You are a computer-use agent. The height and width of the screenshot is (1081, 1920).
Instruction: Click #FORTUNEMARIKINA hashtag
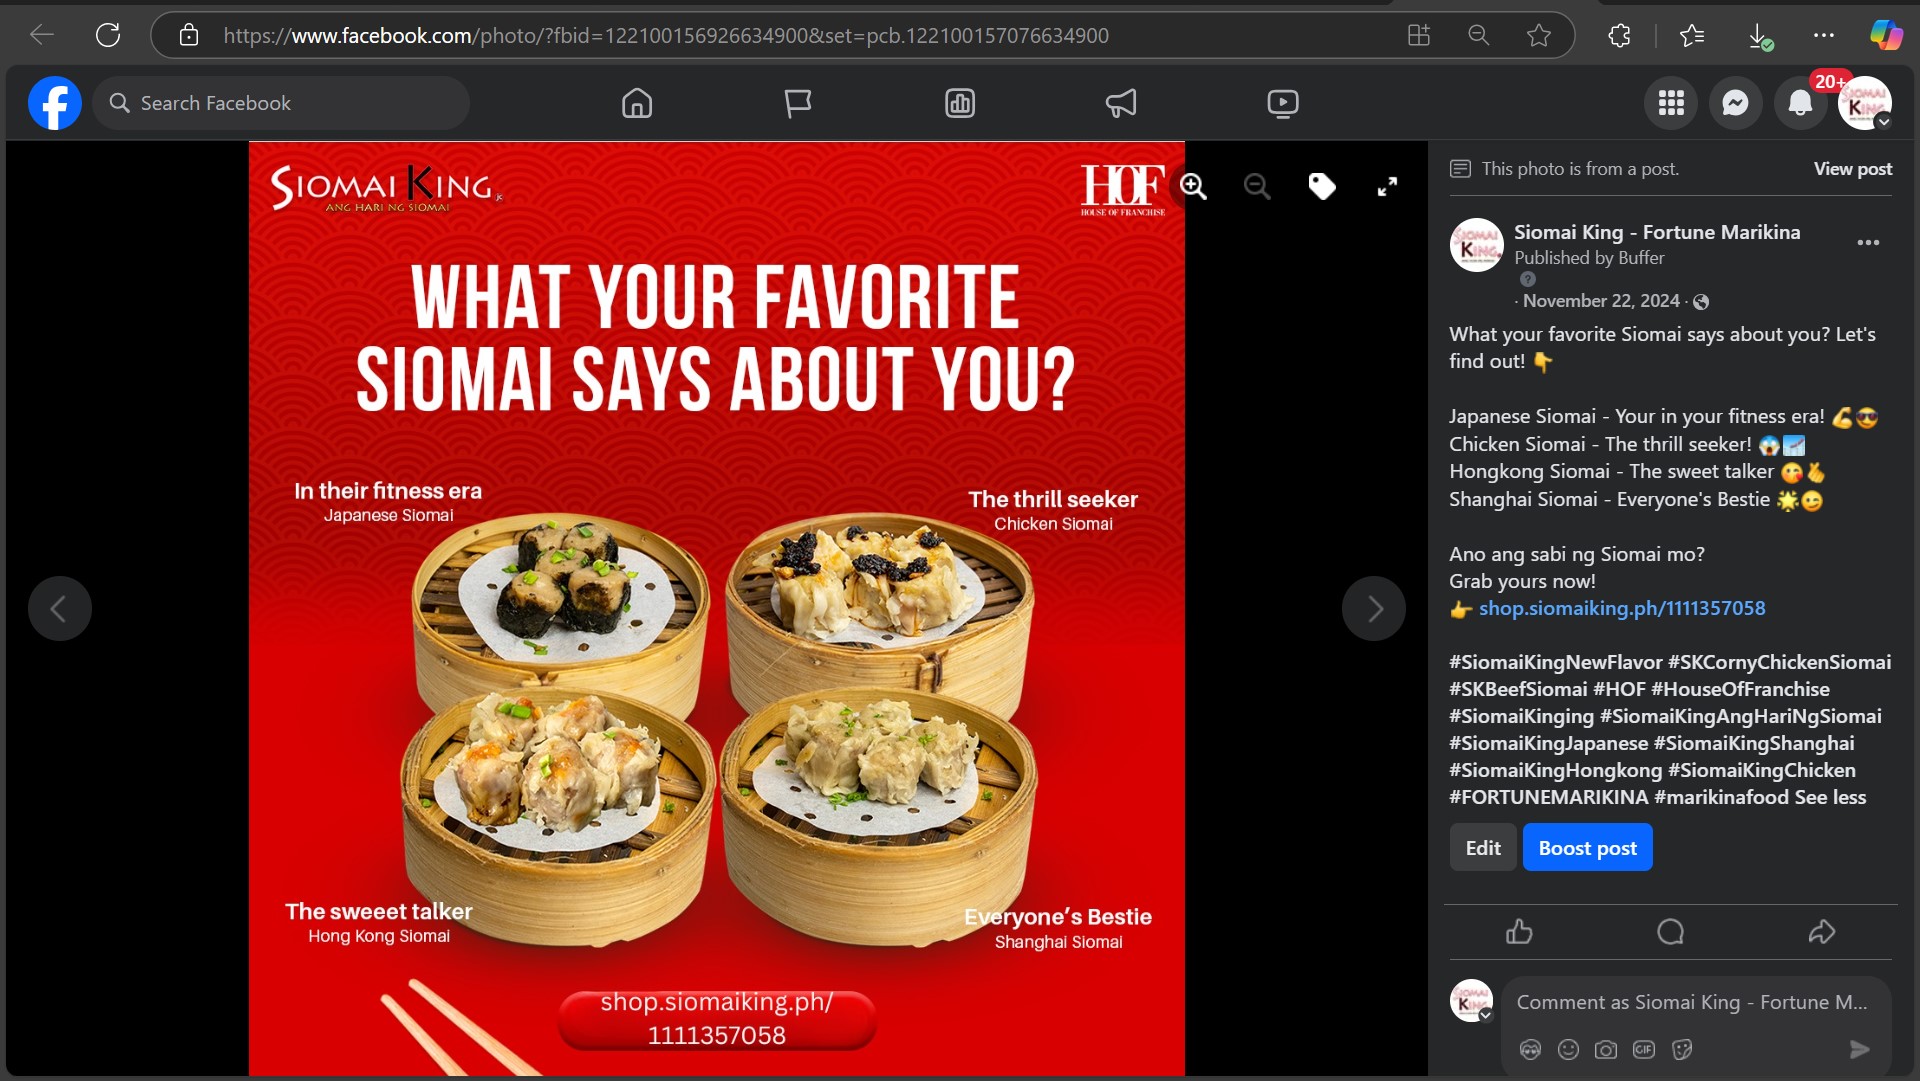tap(1548, 797)
